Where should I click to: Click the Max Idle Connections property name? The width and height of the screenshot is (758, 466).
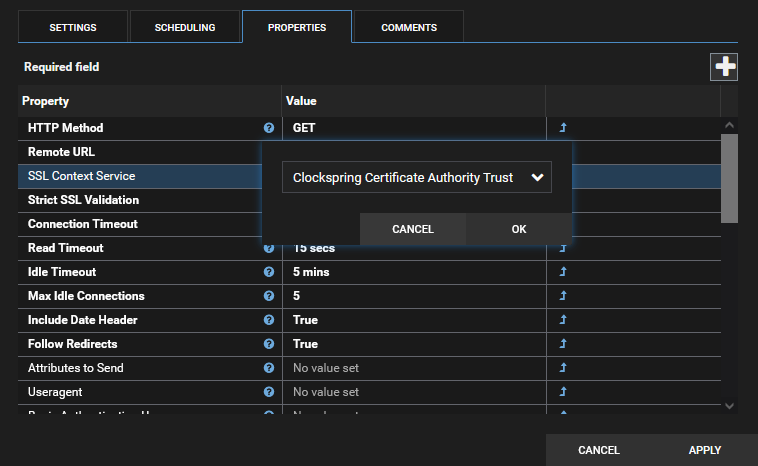pos(86,296)
